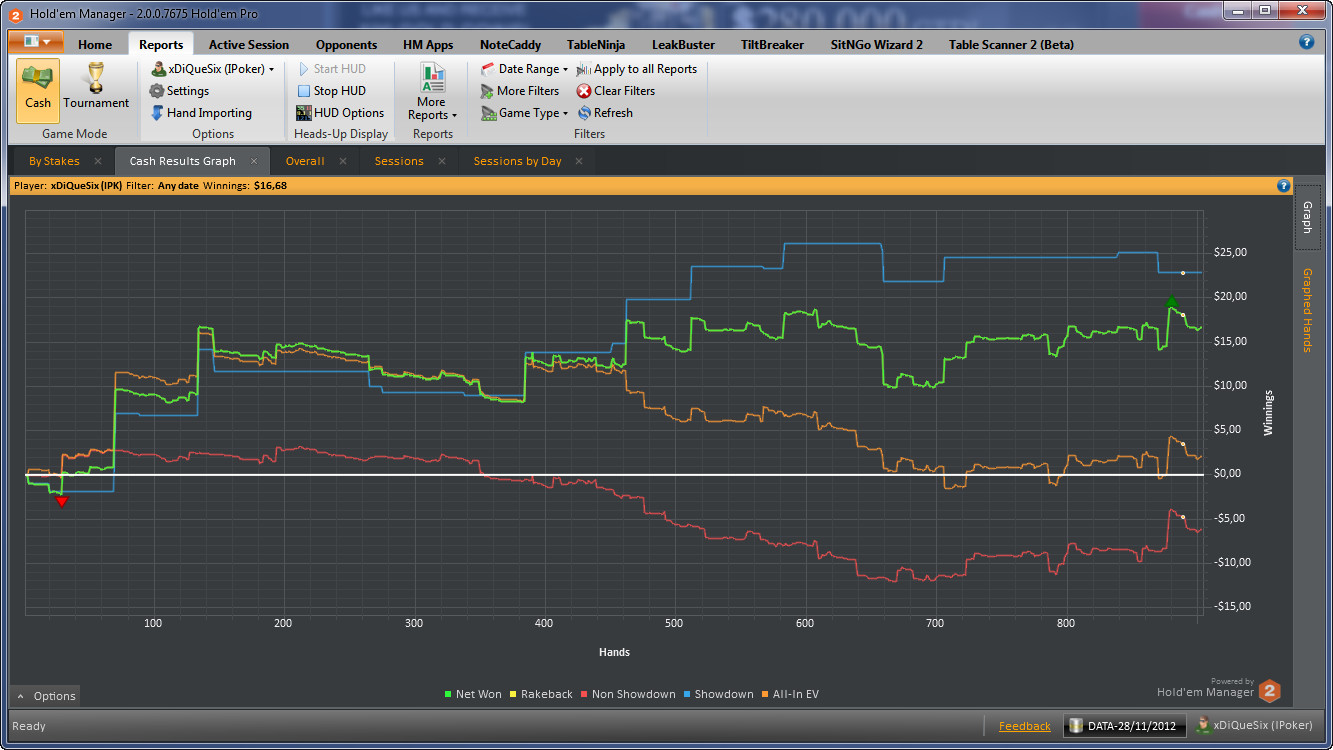
Task: Open the LeakBuster tab
Action: tap(684, 44)
